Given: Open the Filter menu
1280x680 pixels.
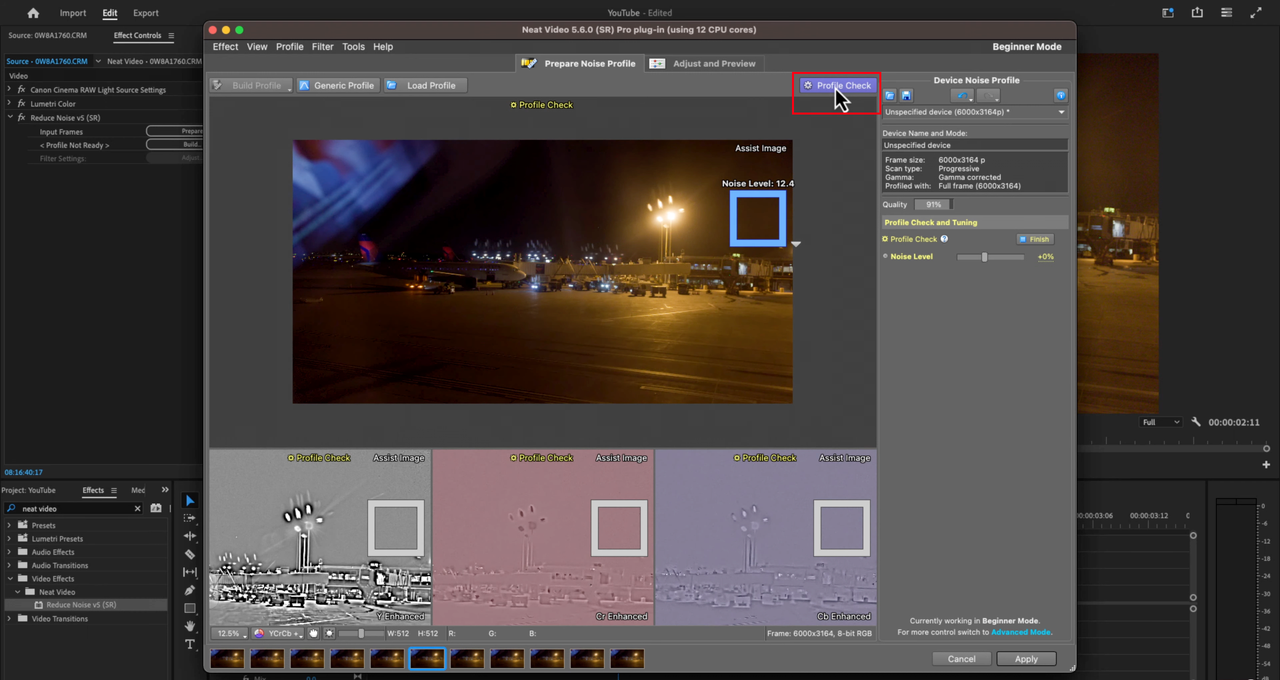Looking at the screenshot, I should (x=322, y=47).
